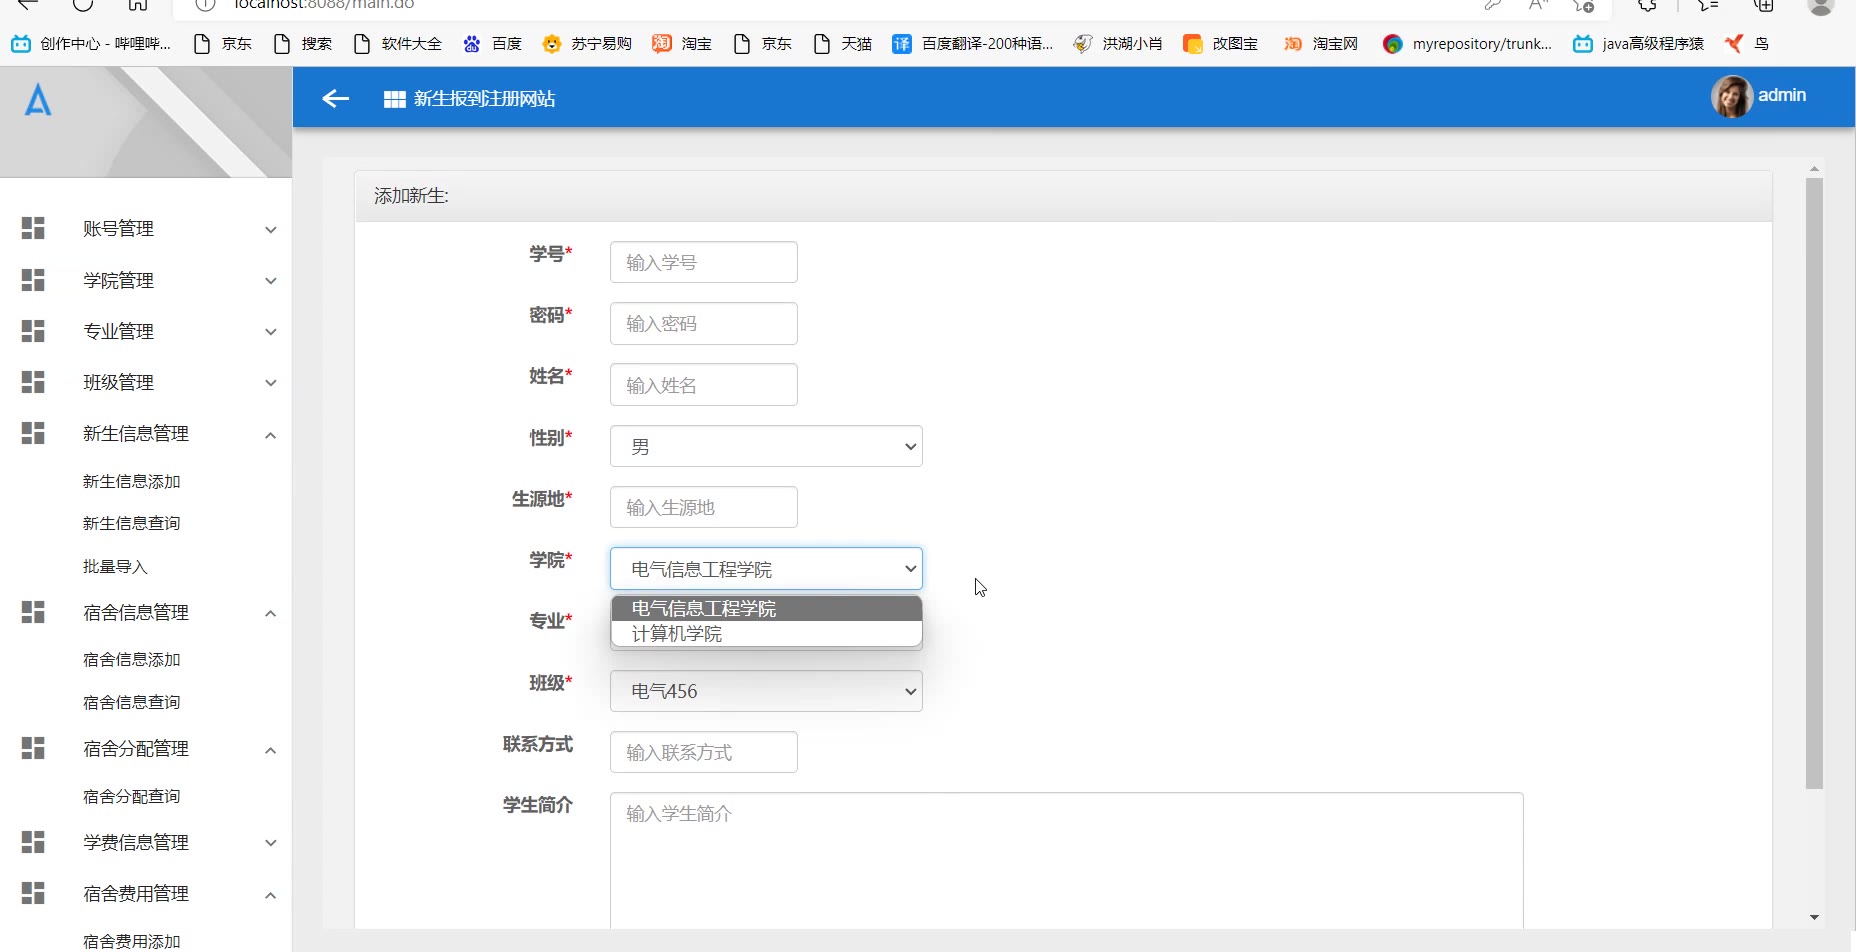Click the blue A logo in sidebar

coord(38,100)
